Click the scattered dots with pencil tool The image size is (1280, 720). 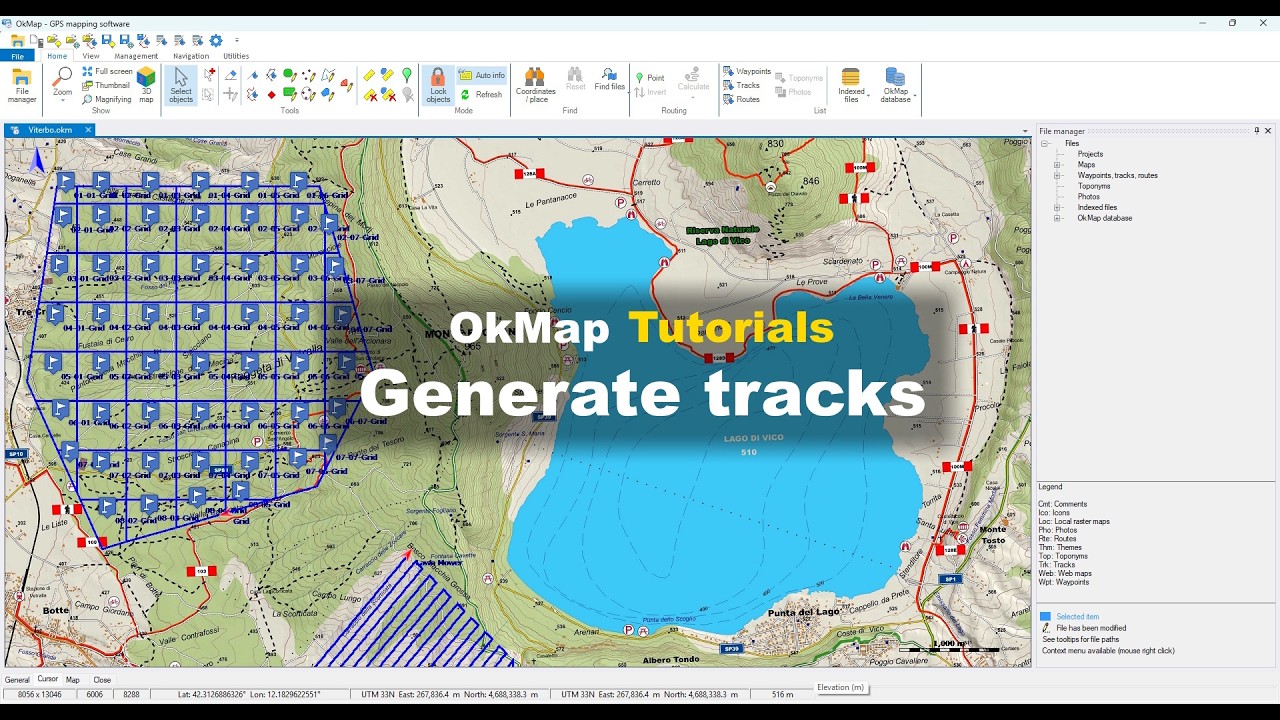[309, 75]
